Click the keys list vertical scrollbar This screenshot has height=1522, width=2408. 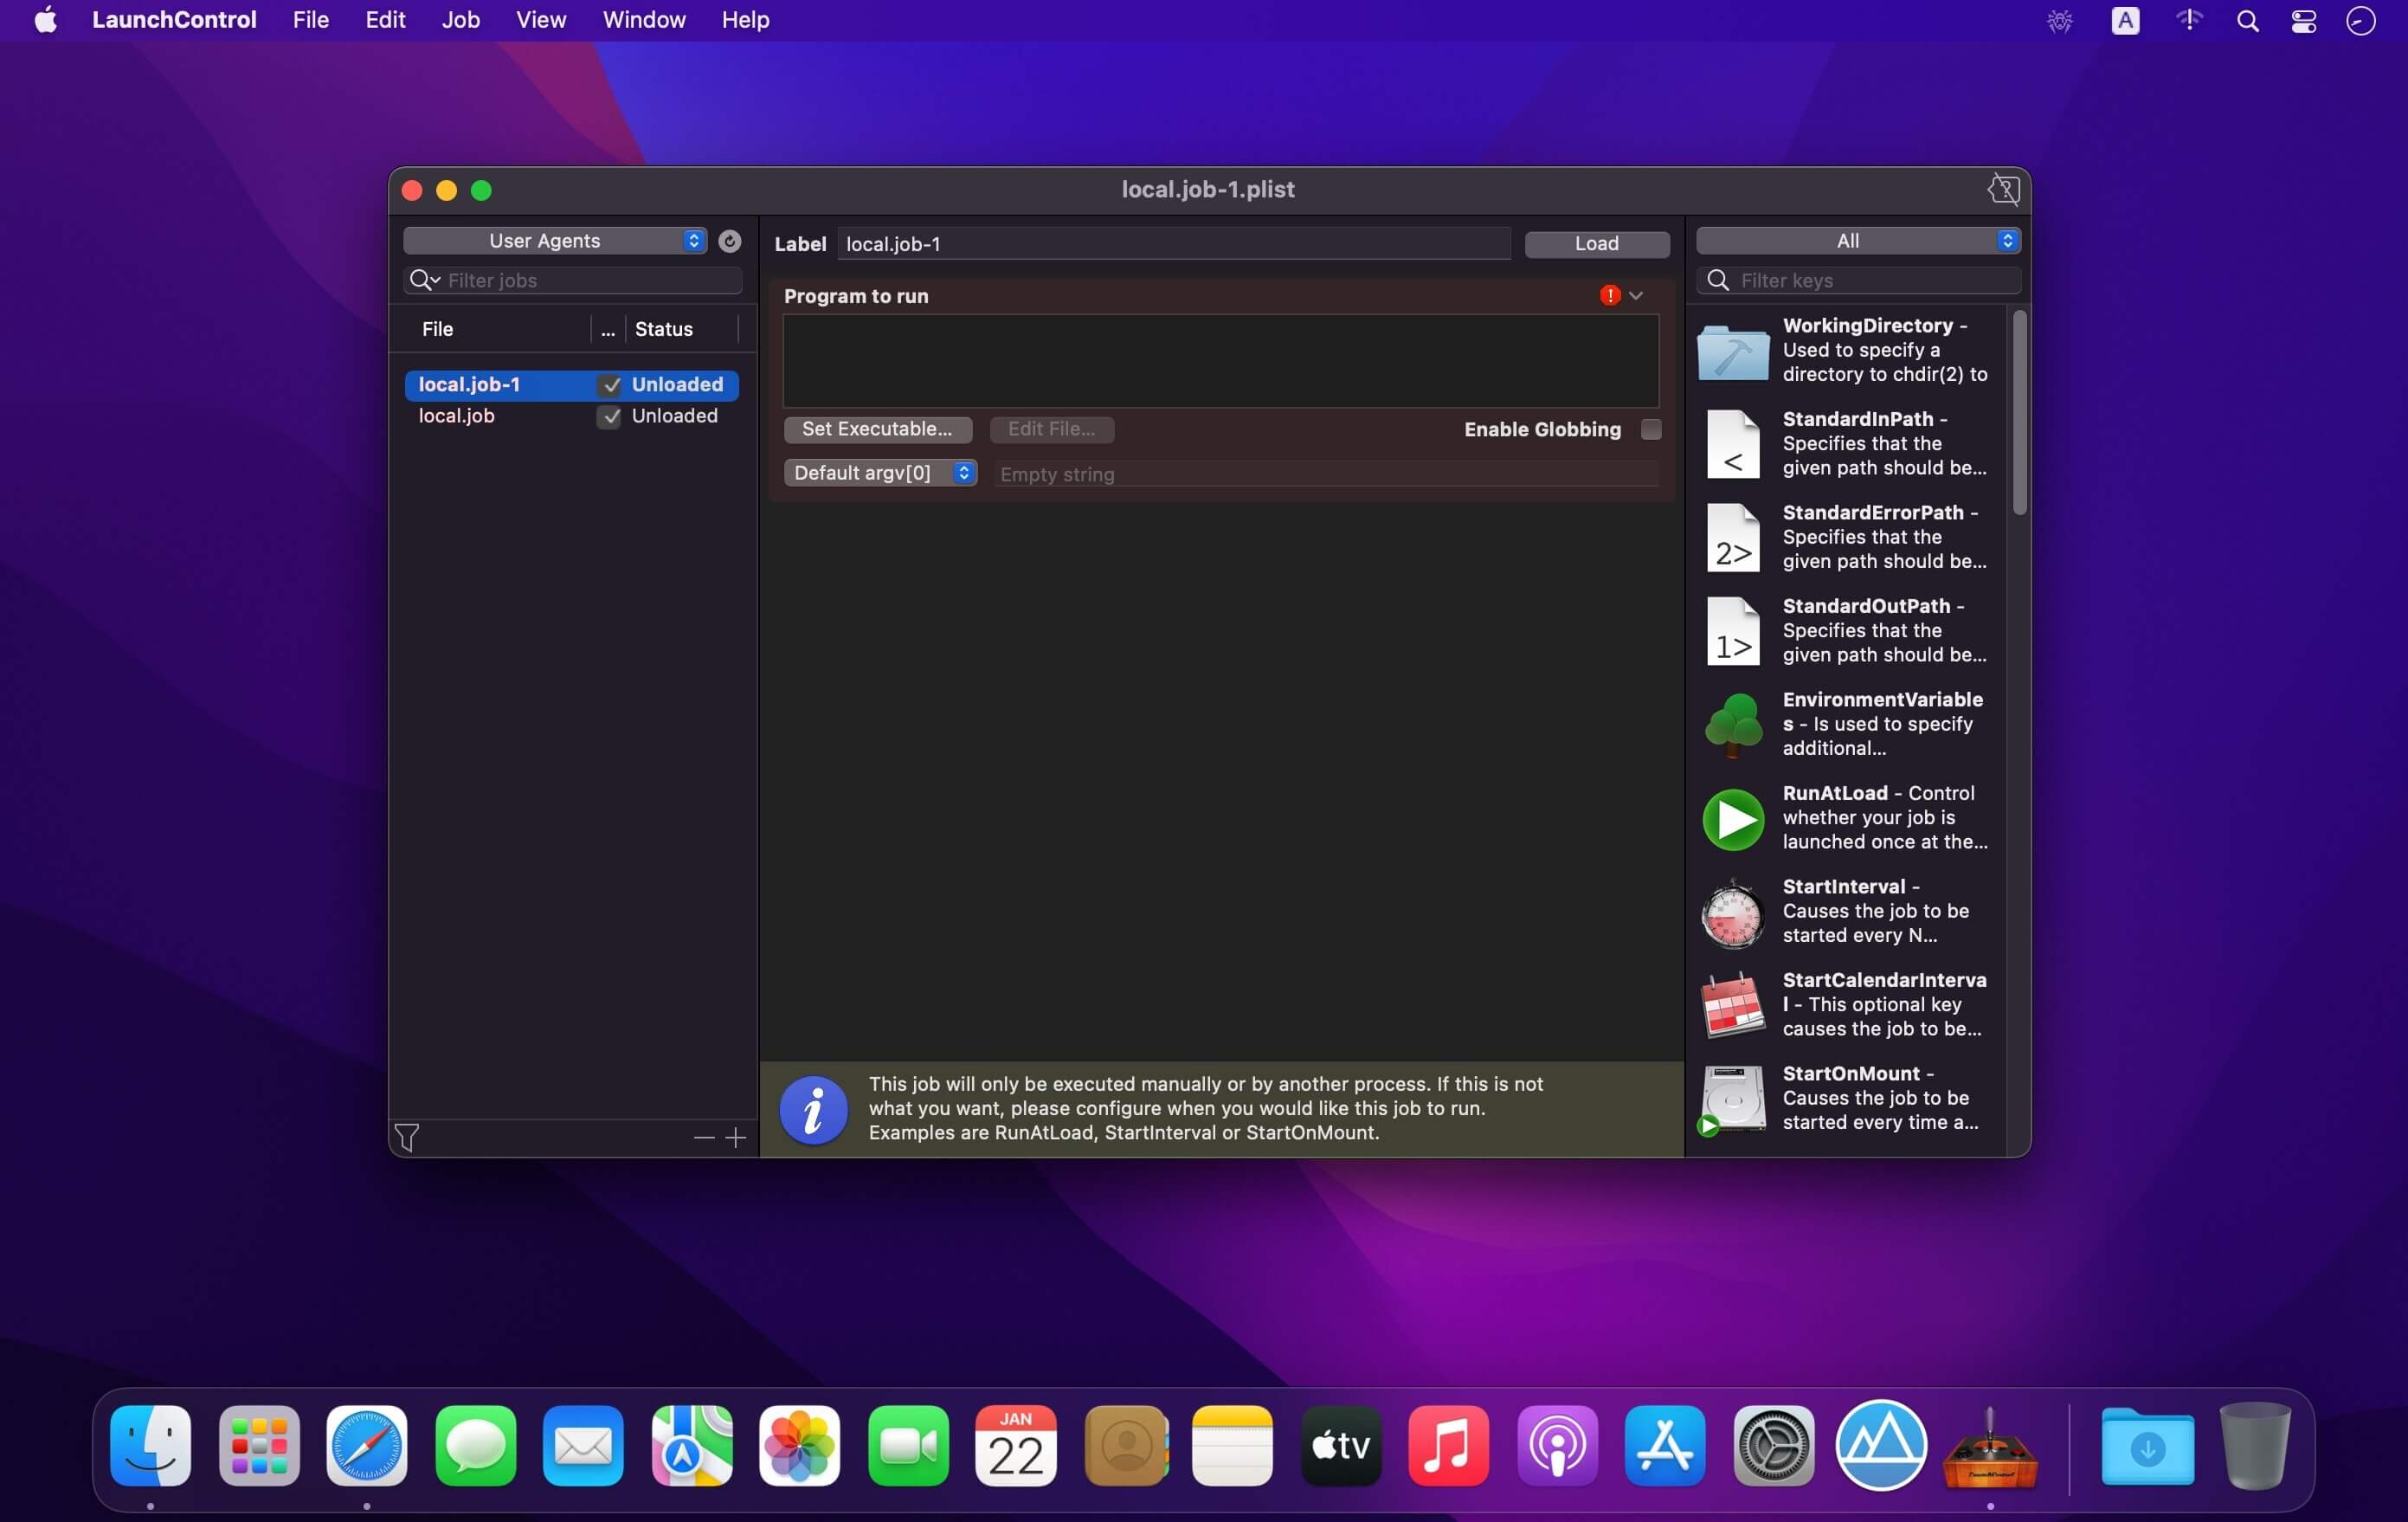coord(2019,414)
